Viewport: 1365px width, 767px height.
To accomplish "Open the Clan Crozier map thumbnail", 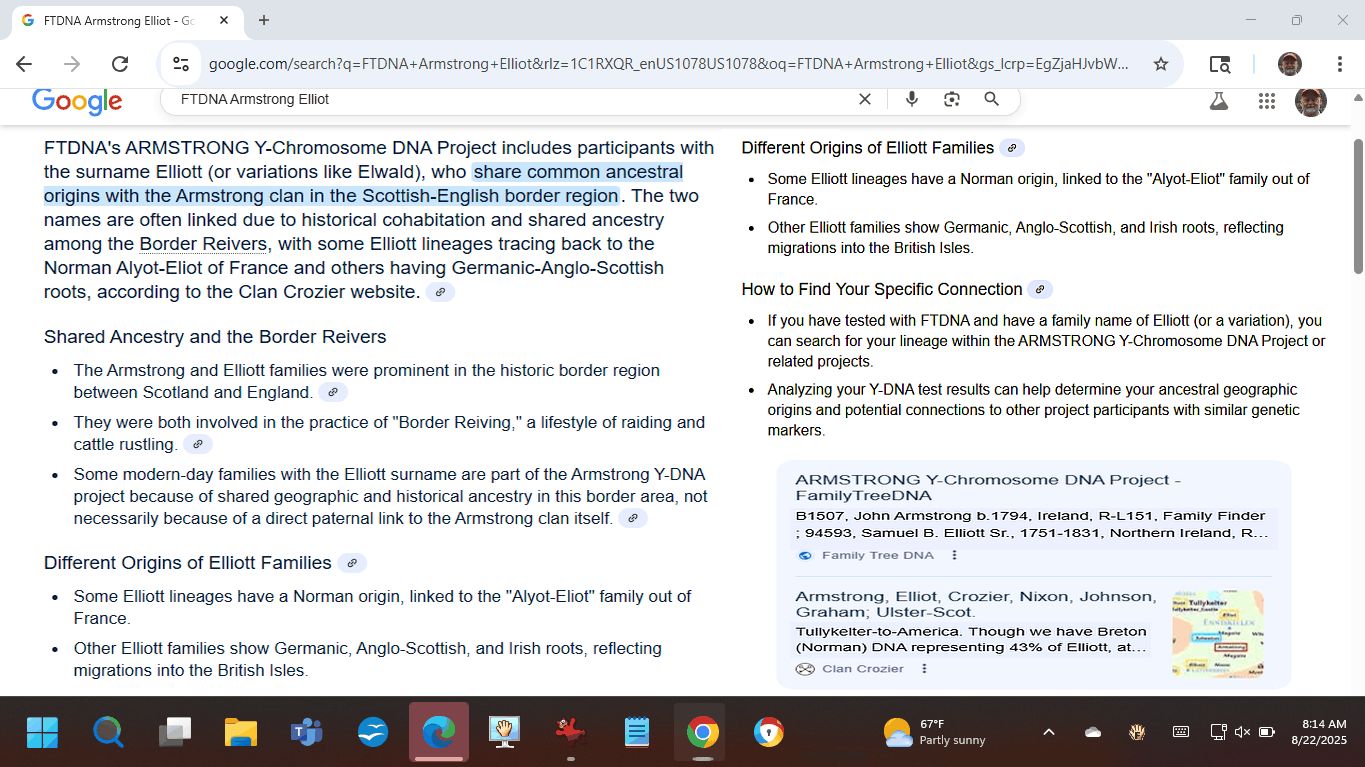I will 1217,634.
